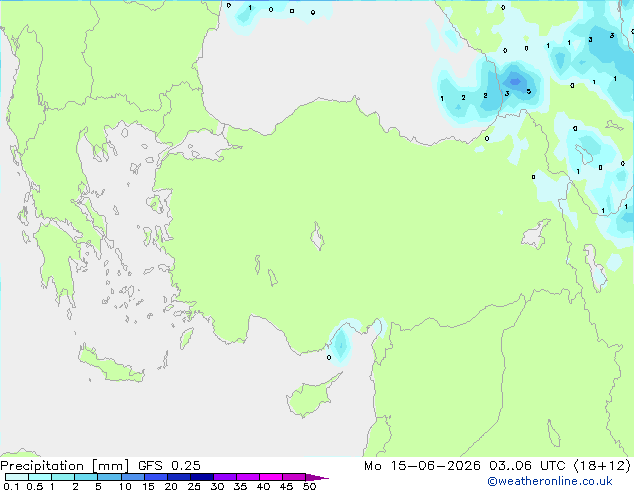Click the 15–20 mm legend swatch
The image size is (634, 490).
pyautogui.click(x=156, y=477)
